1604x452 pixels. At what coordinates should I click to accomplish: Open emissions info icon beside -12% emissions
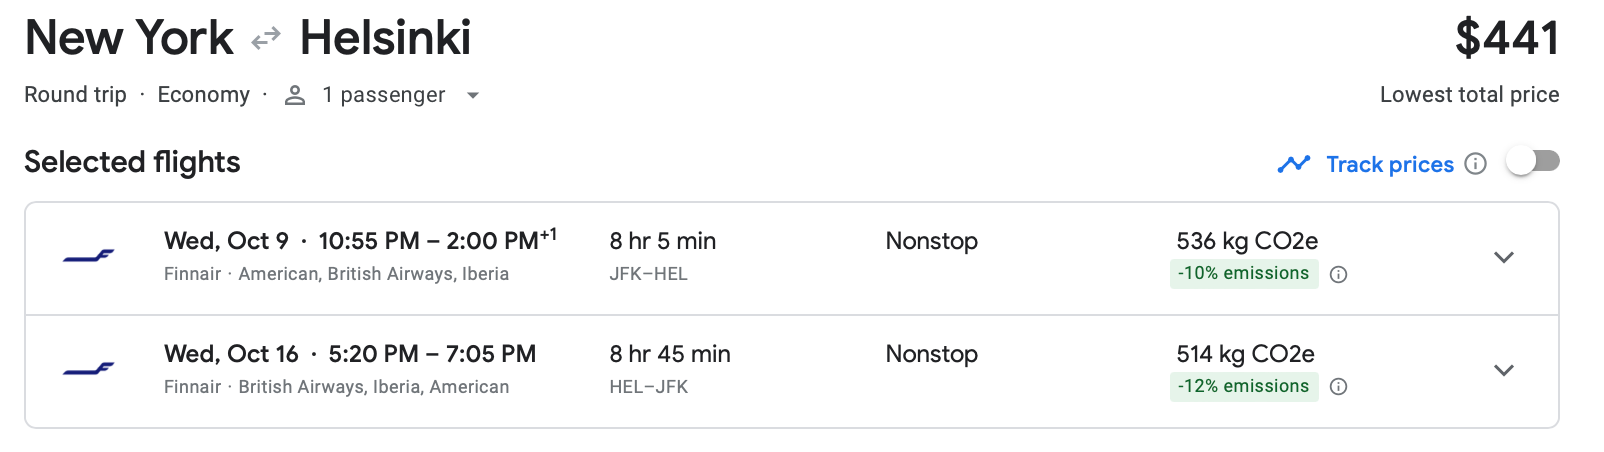1339,387
